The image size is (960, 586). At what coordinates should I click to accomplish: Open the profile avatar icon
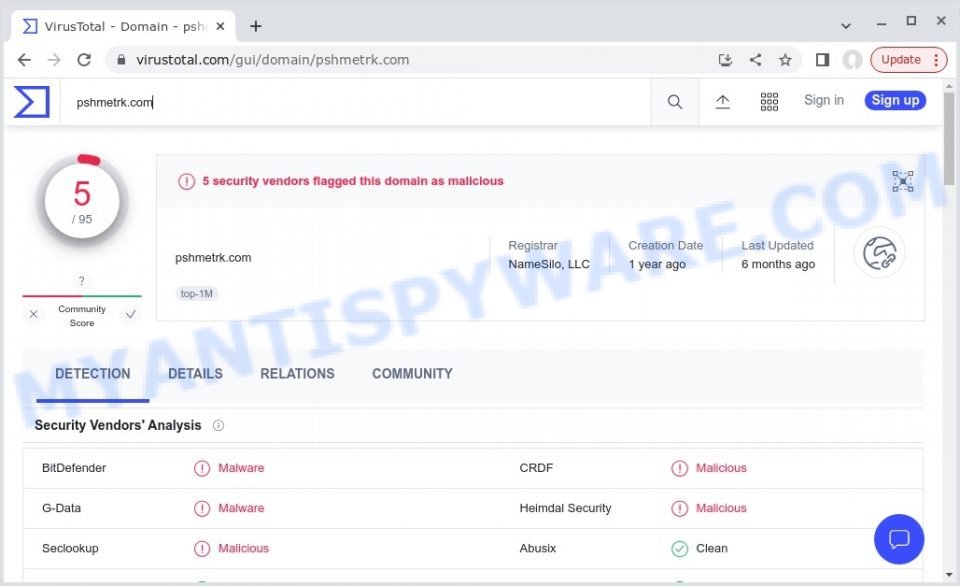pos(852,59)
